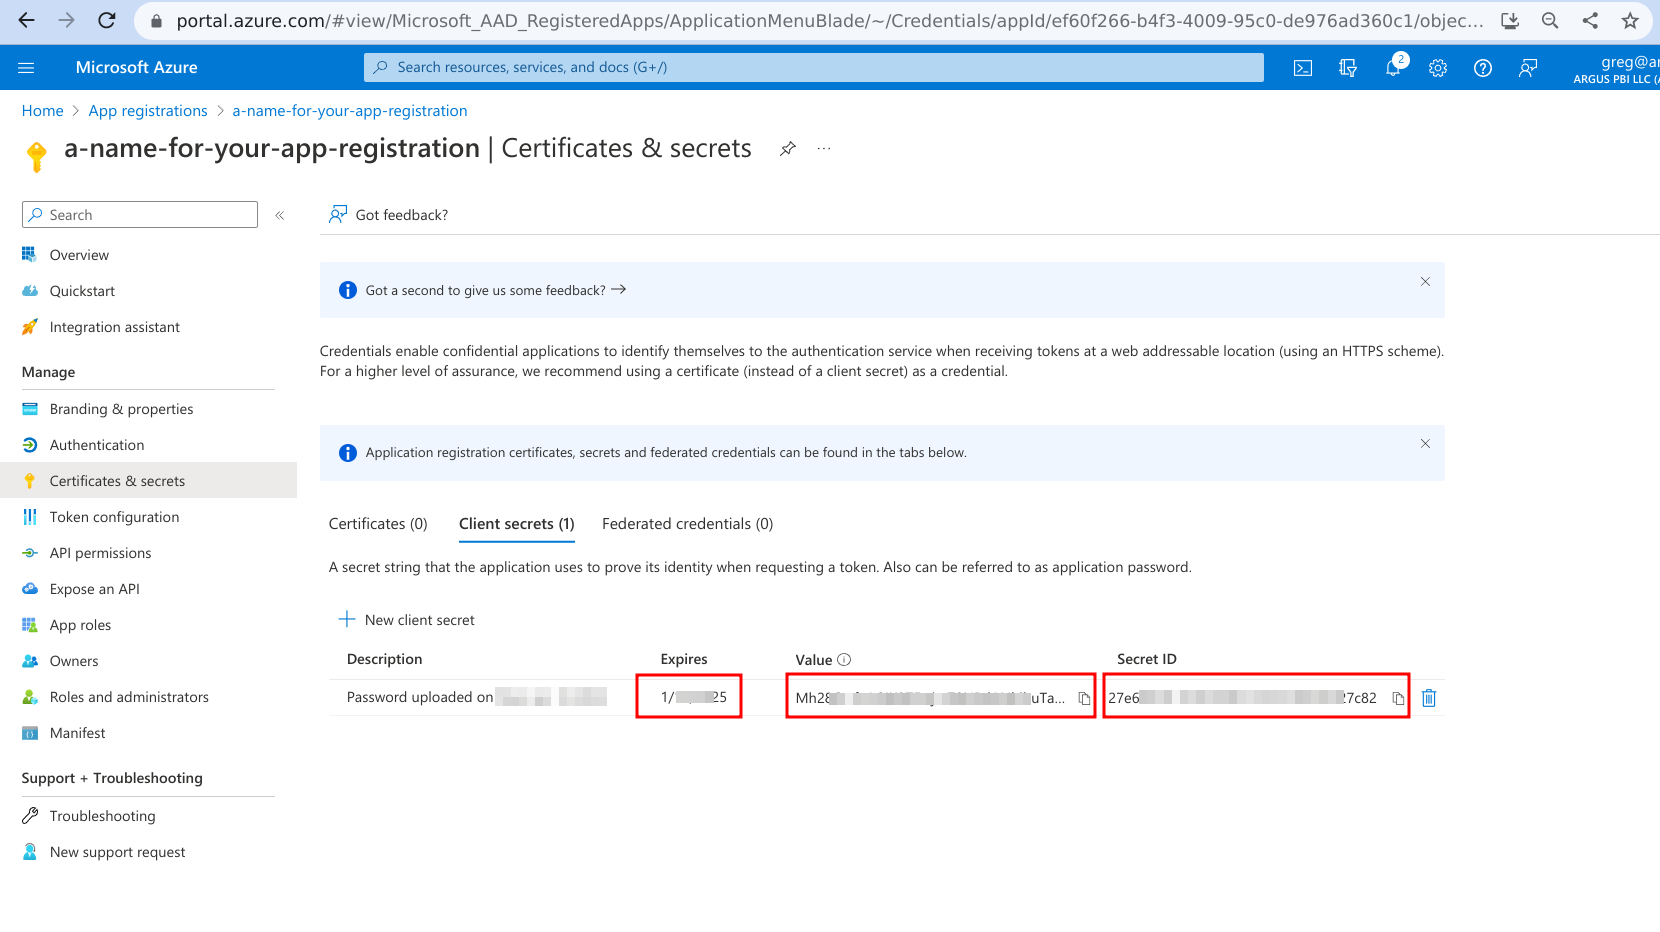This screenshot has width=1660, height=932.
Task: Open the browser zoom magnifier icon
Action: (1550, 20)
